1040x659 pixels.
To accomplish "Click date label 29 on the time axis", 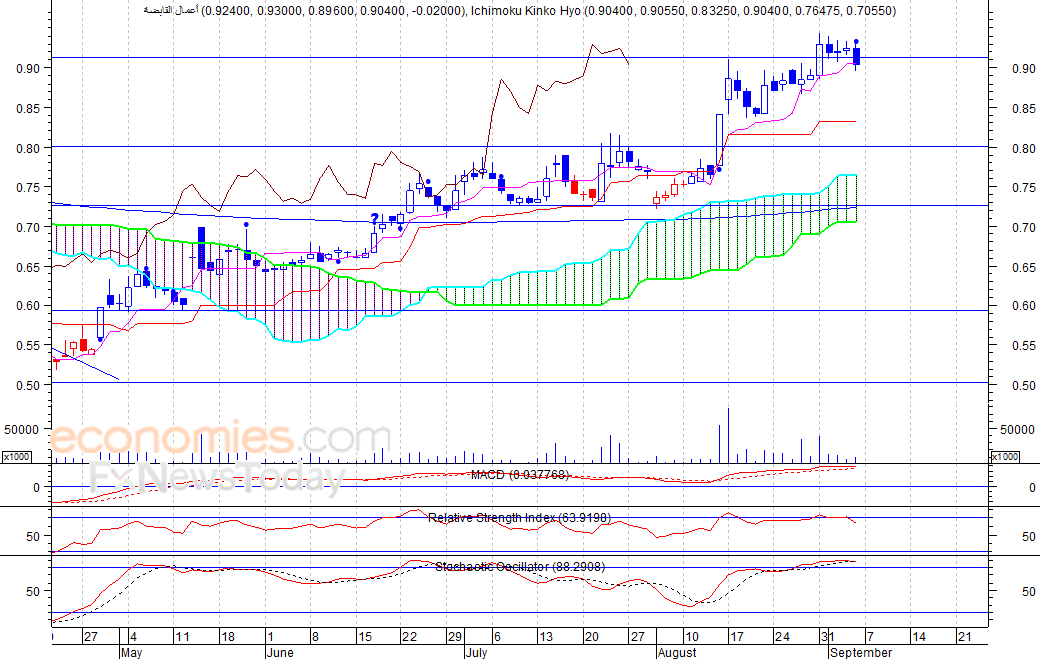I will 454,637.
